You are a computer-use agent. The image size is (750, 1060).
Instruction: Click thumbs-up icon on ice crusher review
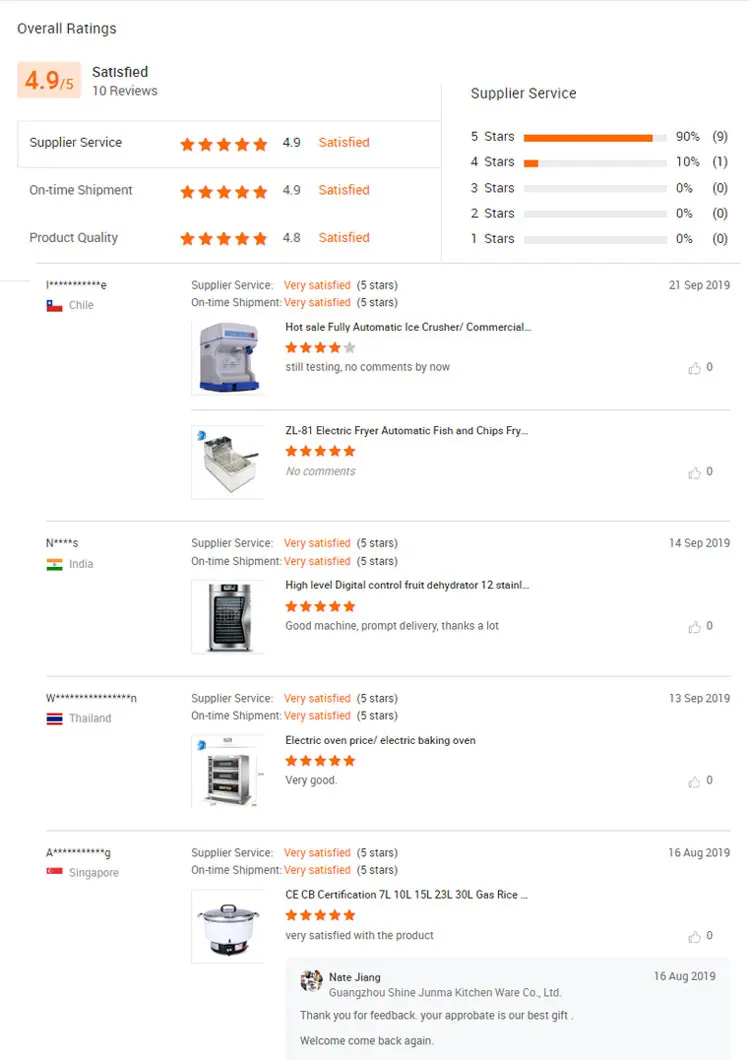click(x=694, y=368)
